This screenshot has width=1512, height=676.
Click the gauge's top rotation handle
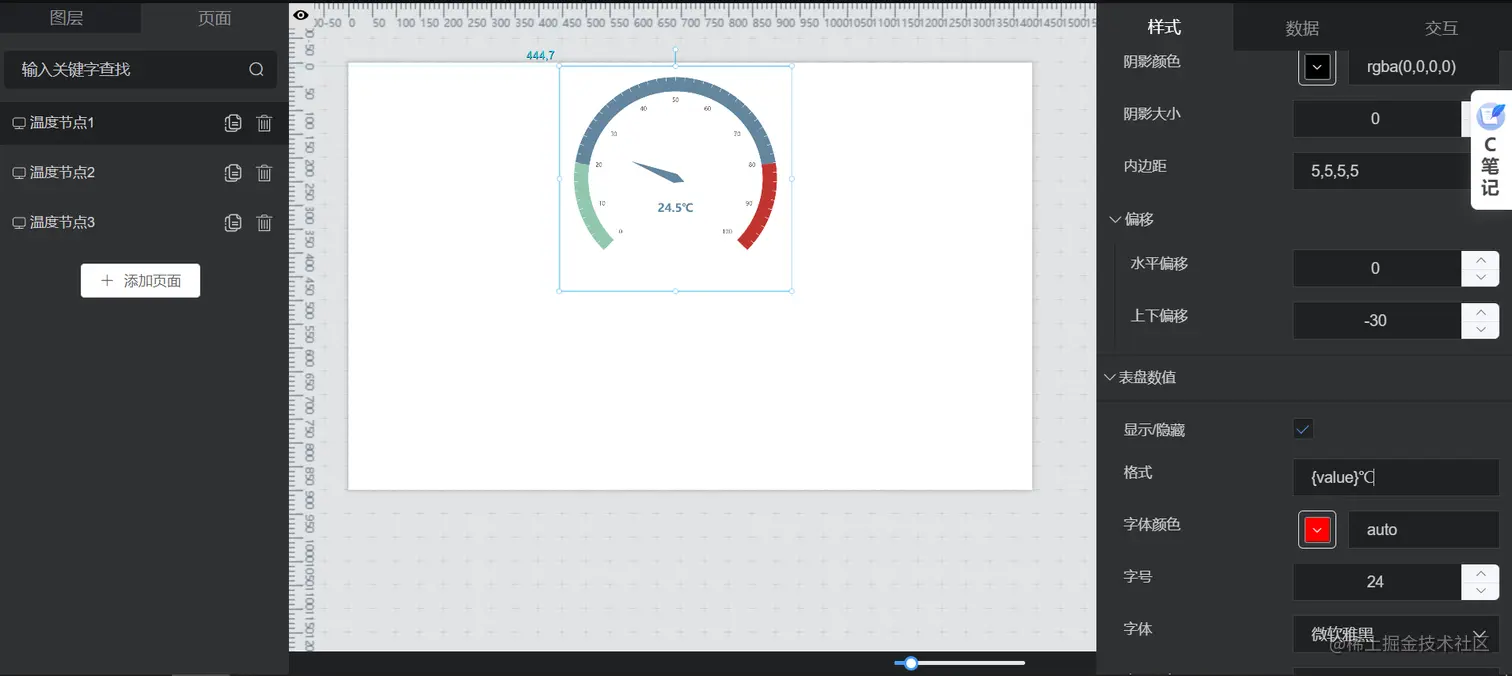click(x=675, y=48)
